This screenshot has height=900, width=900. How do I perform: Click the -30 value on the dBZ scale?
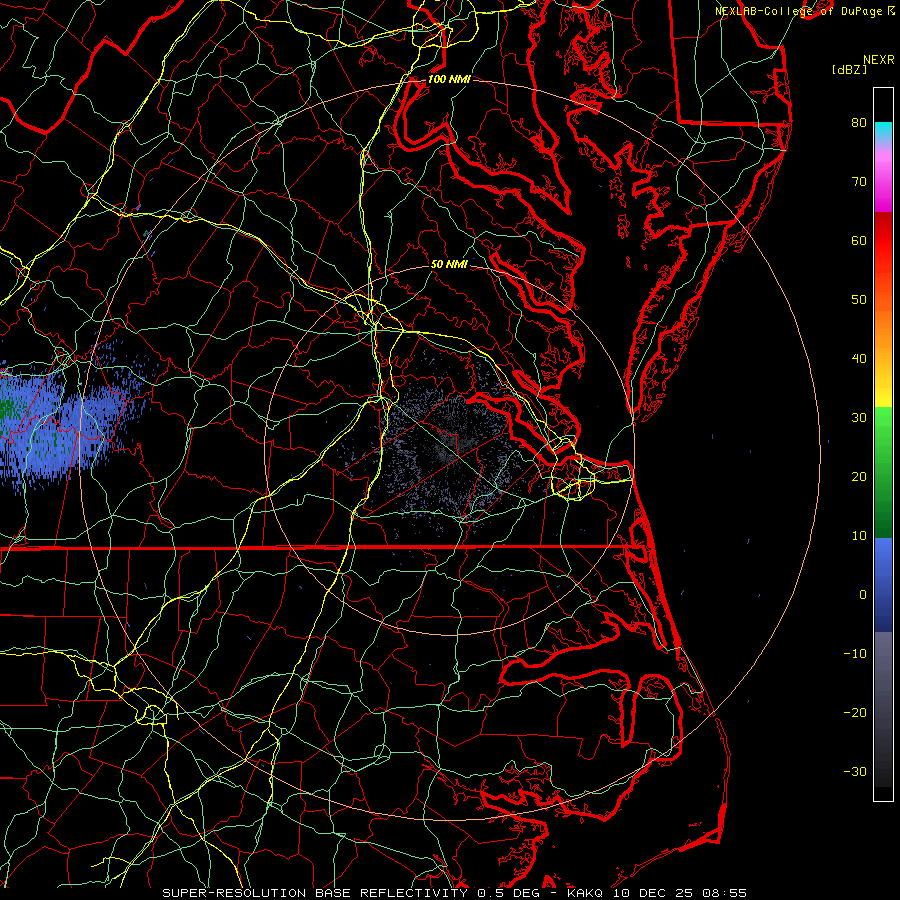click(x=855, y=771)
